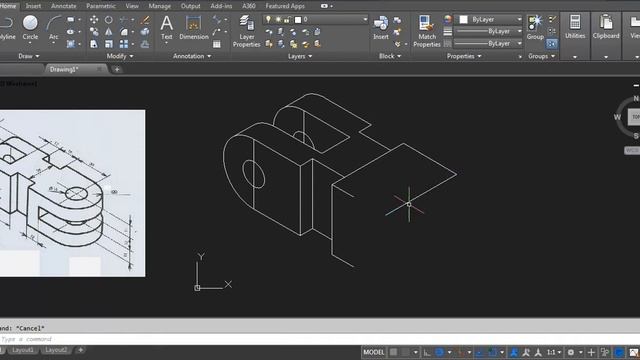The image size is (640, 360).
Task: Open Layer Properties manager
Action: tap(247, 31)
